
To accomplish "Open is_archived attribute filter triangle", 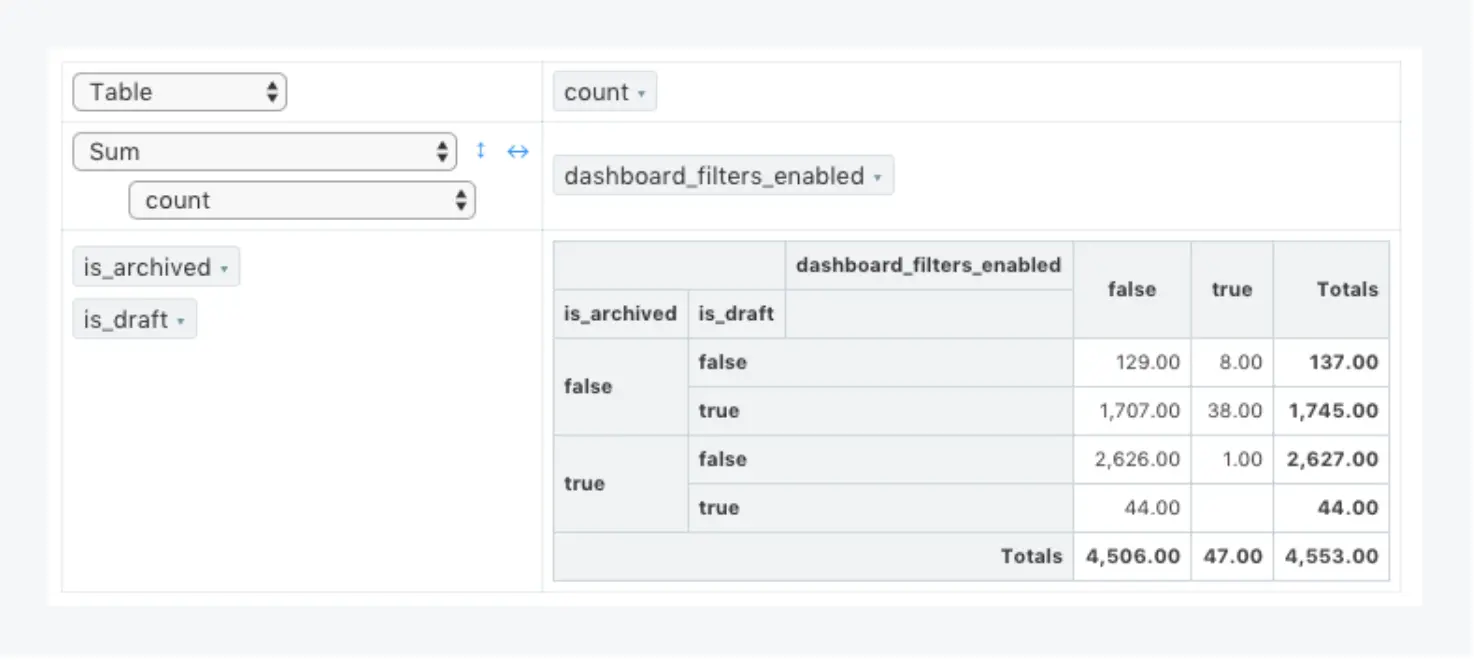I will (224, 269).
